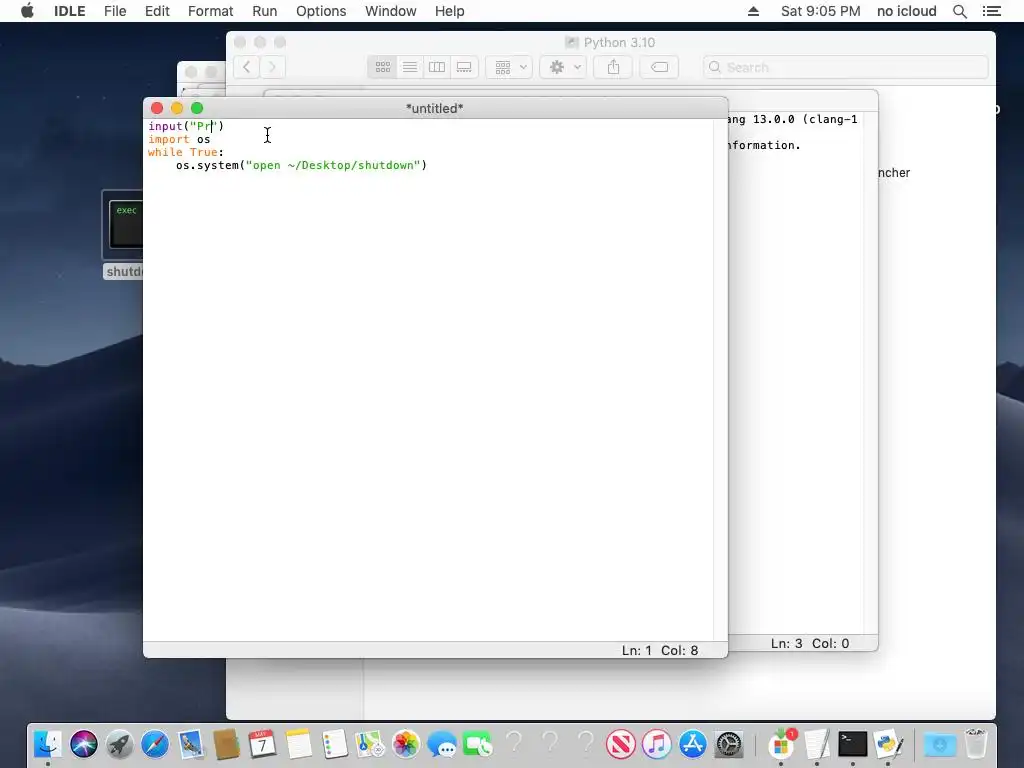
Task: Open the Trash in Dock
Action: tap(975, 744)
